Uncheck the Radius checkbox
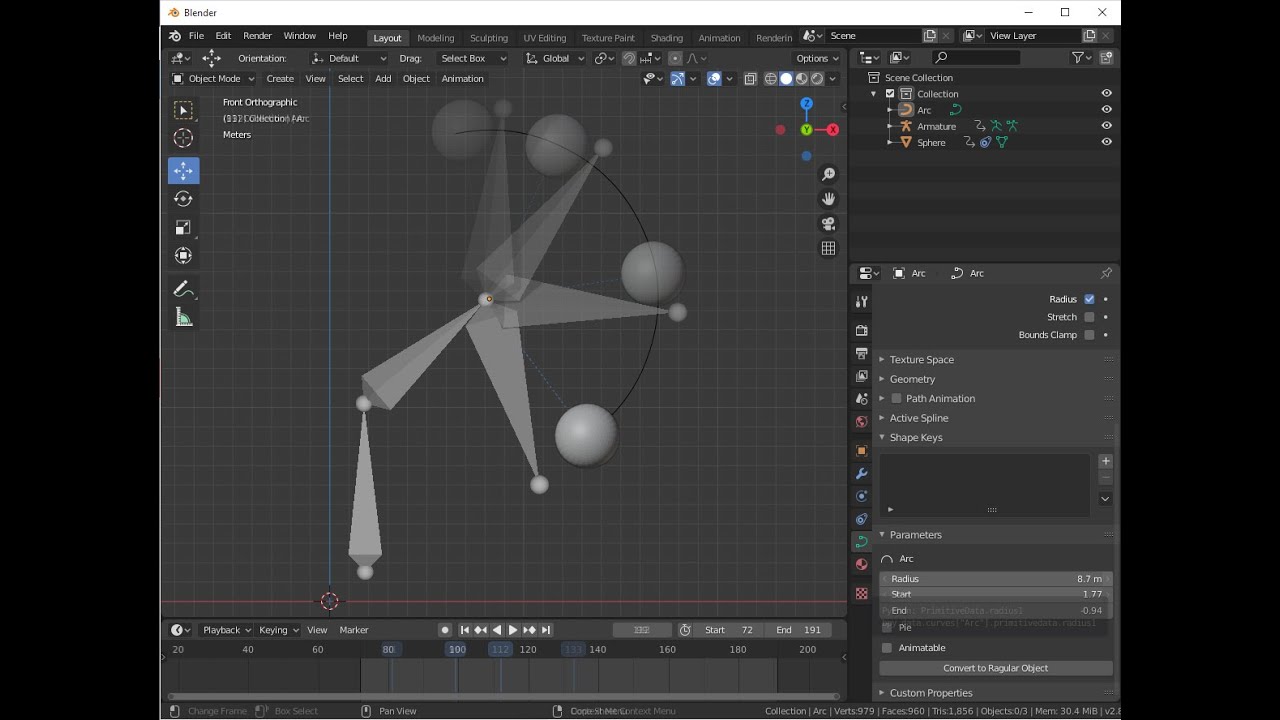The image size is (1280, 720). pyautogui.click(x=1089, y=299)
